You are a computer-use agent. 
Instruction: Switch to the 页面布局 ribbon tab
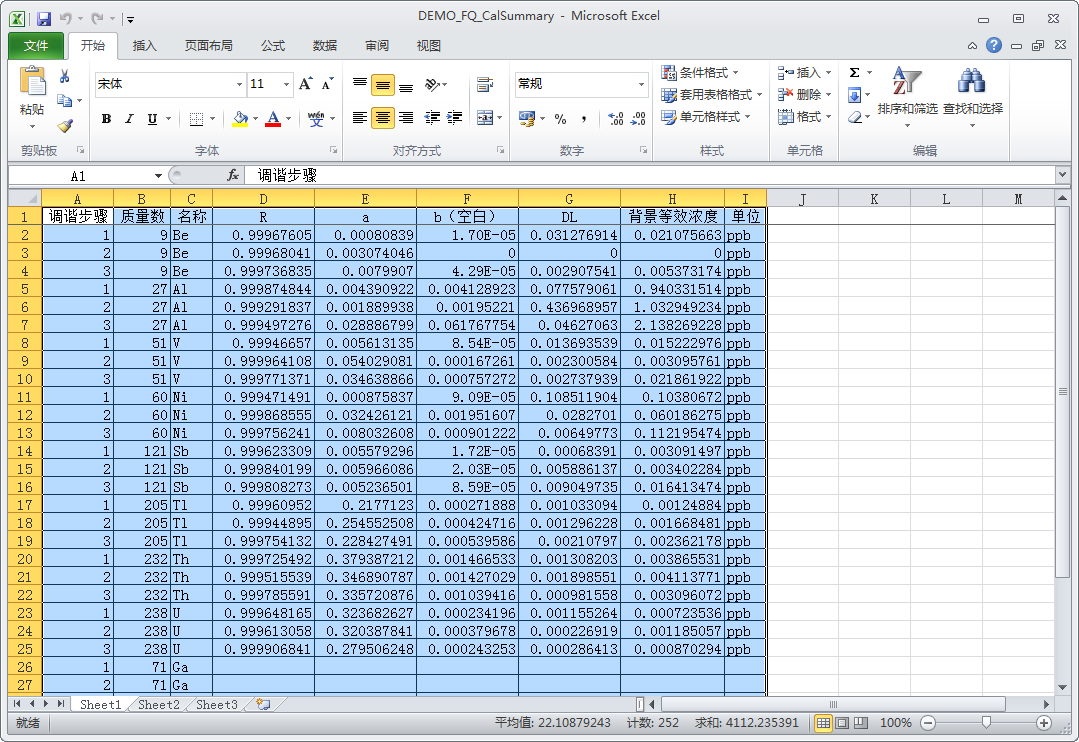(209, 45)
